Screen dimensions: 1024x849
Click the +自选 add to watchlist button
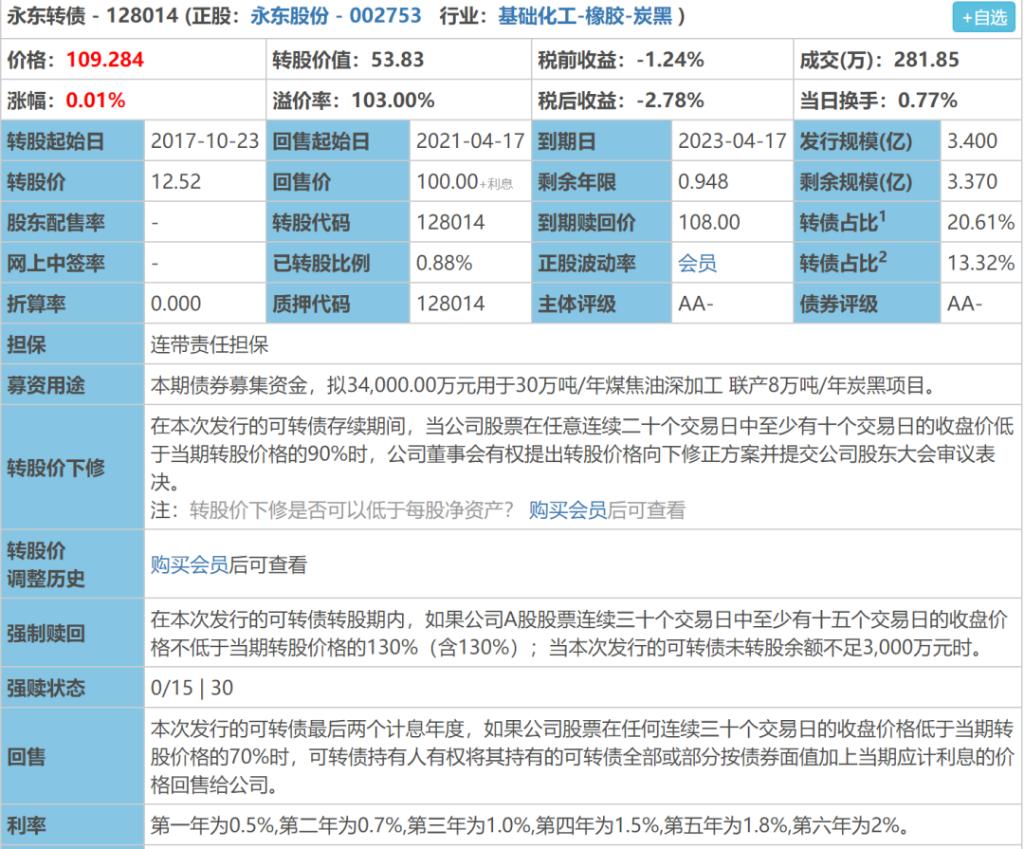click(x=984, y=17)
